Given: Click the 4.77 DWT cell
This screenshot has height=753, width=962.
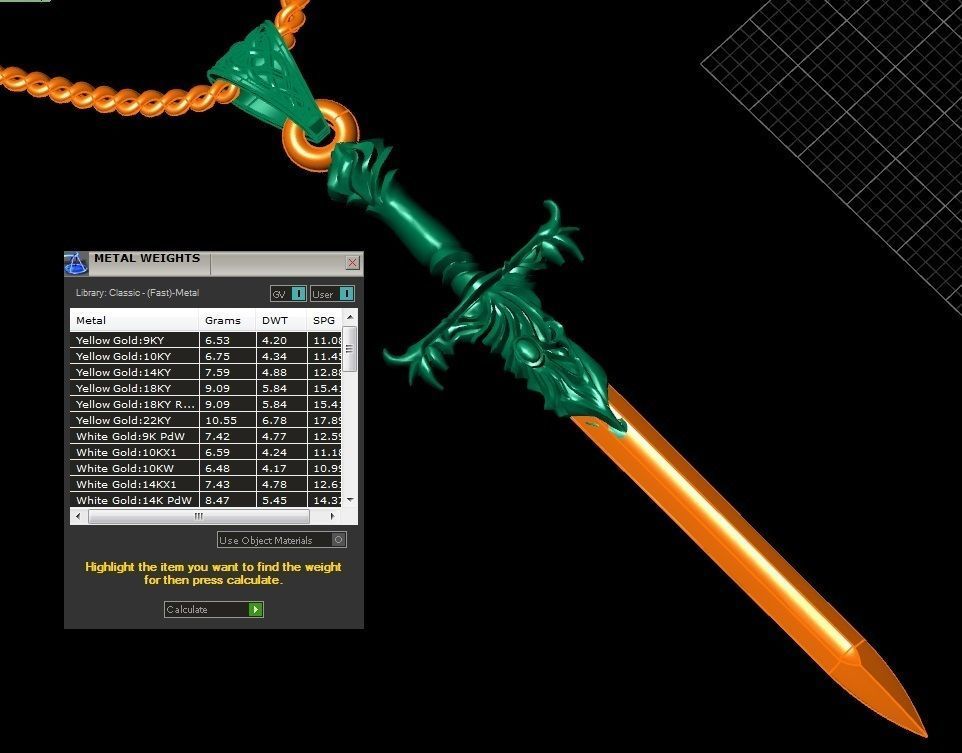Looking at the screenshot, I should coord(282,436).
